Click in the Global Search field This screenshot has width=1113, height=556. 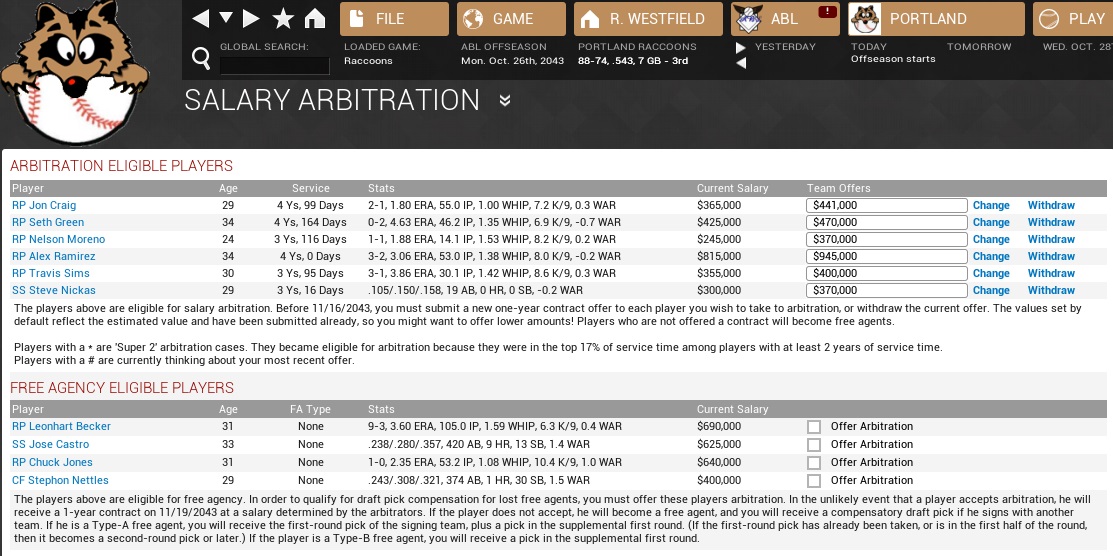tap(275, 65)
